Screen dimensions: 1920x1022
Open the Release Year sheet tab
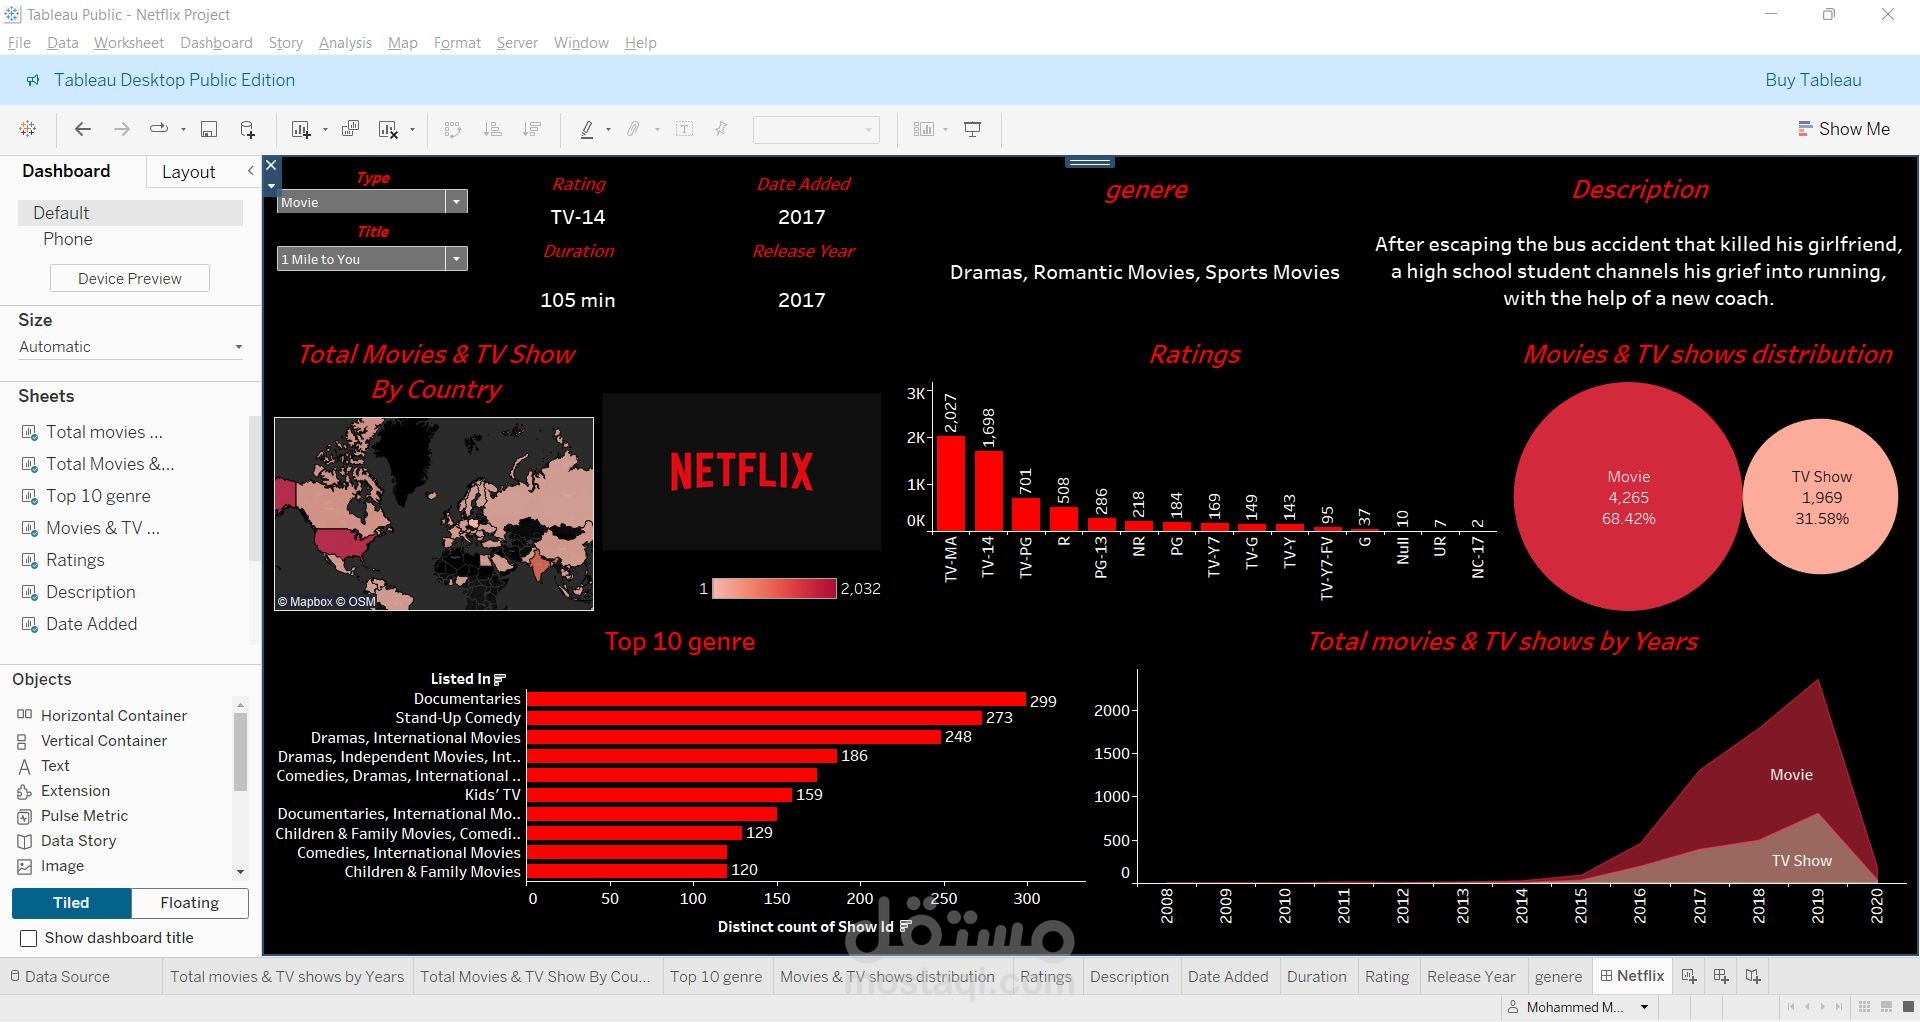tap(1471, 977)
